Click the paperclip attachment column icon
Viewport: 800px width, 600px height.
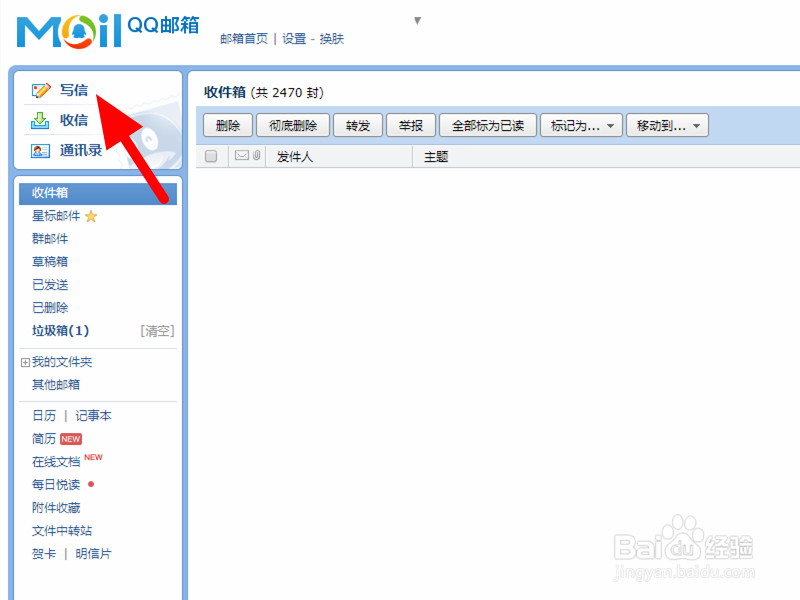pyautogui.click(x=256, y=155)
